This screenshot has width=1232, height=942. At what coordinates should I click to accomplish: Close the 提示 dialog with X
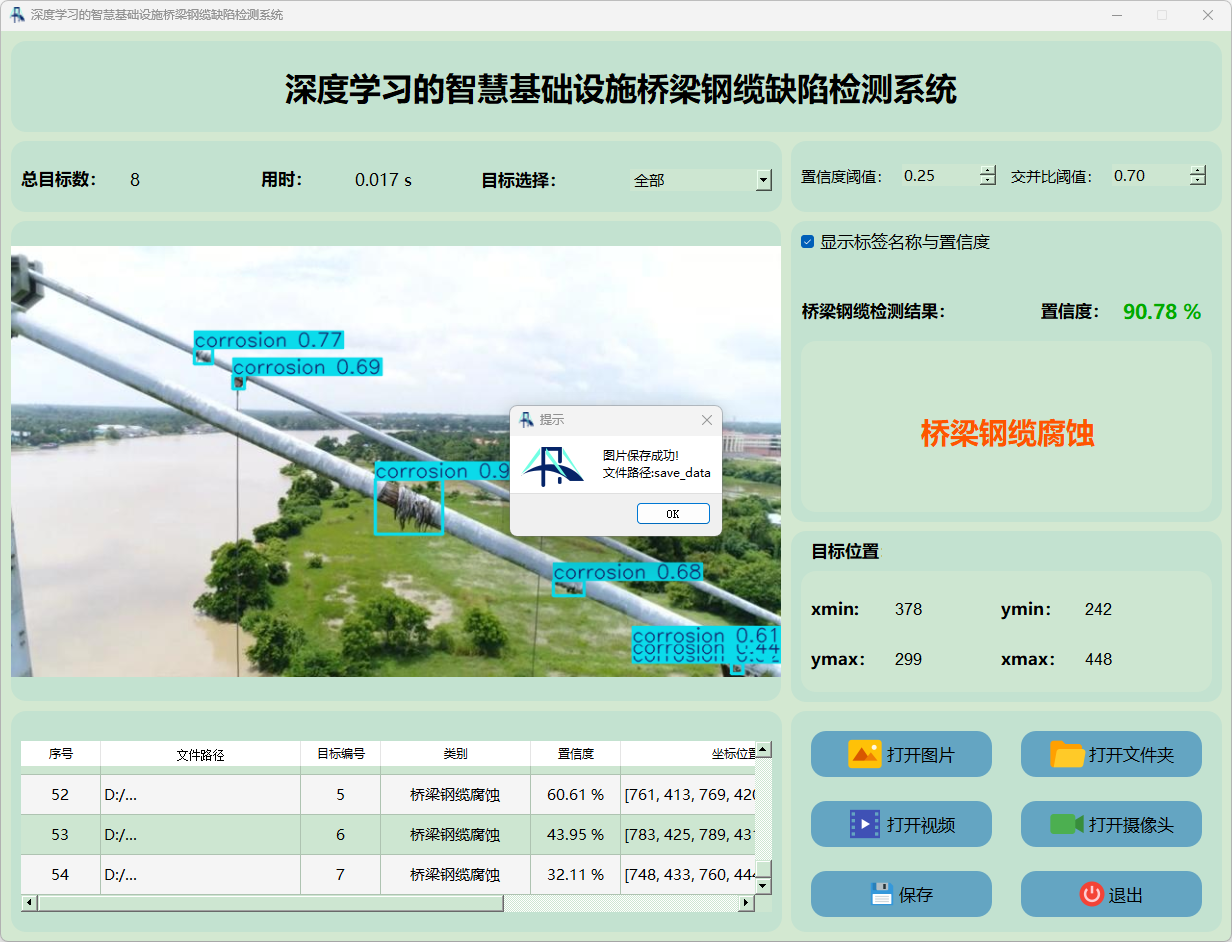(707, 420)
